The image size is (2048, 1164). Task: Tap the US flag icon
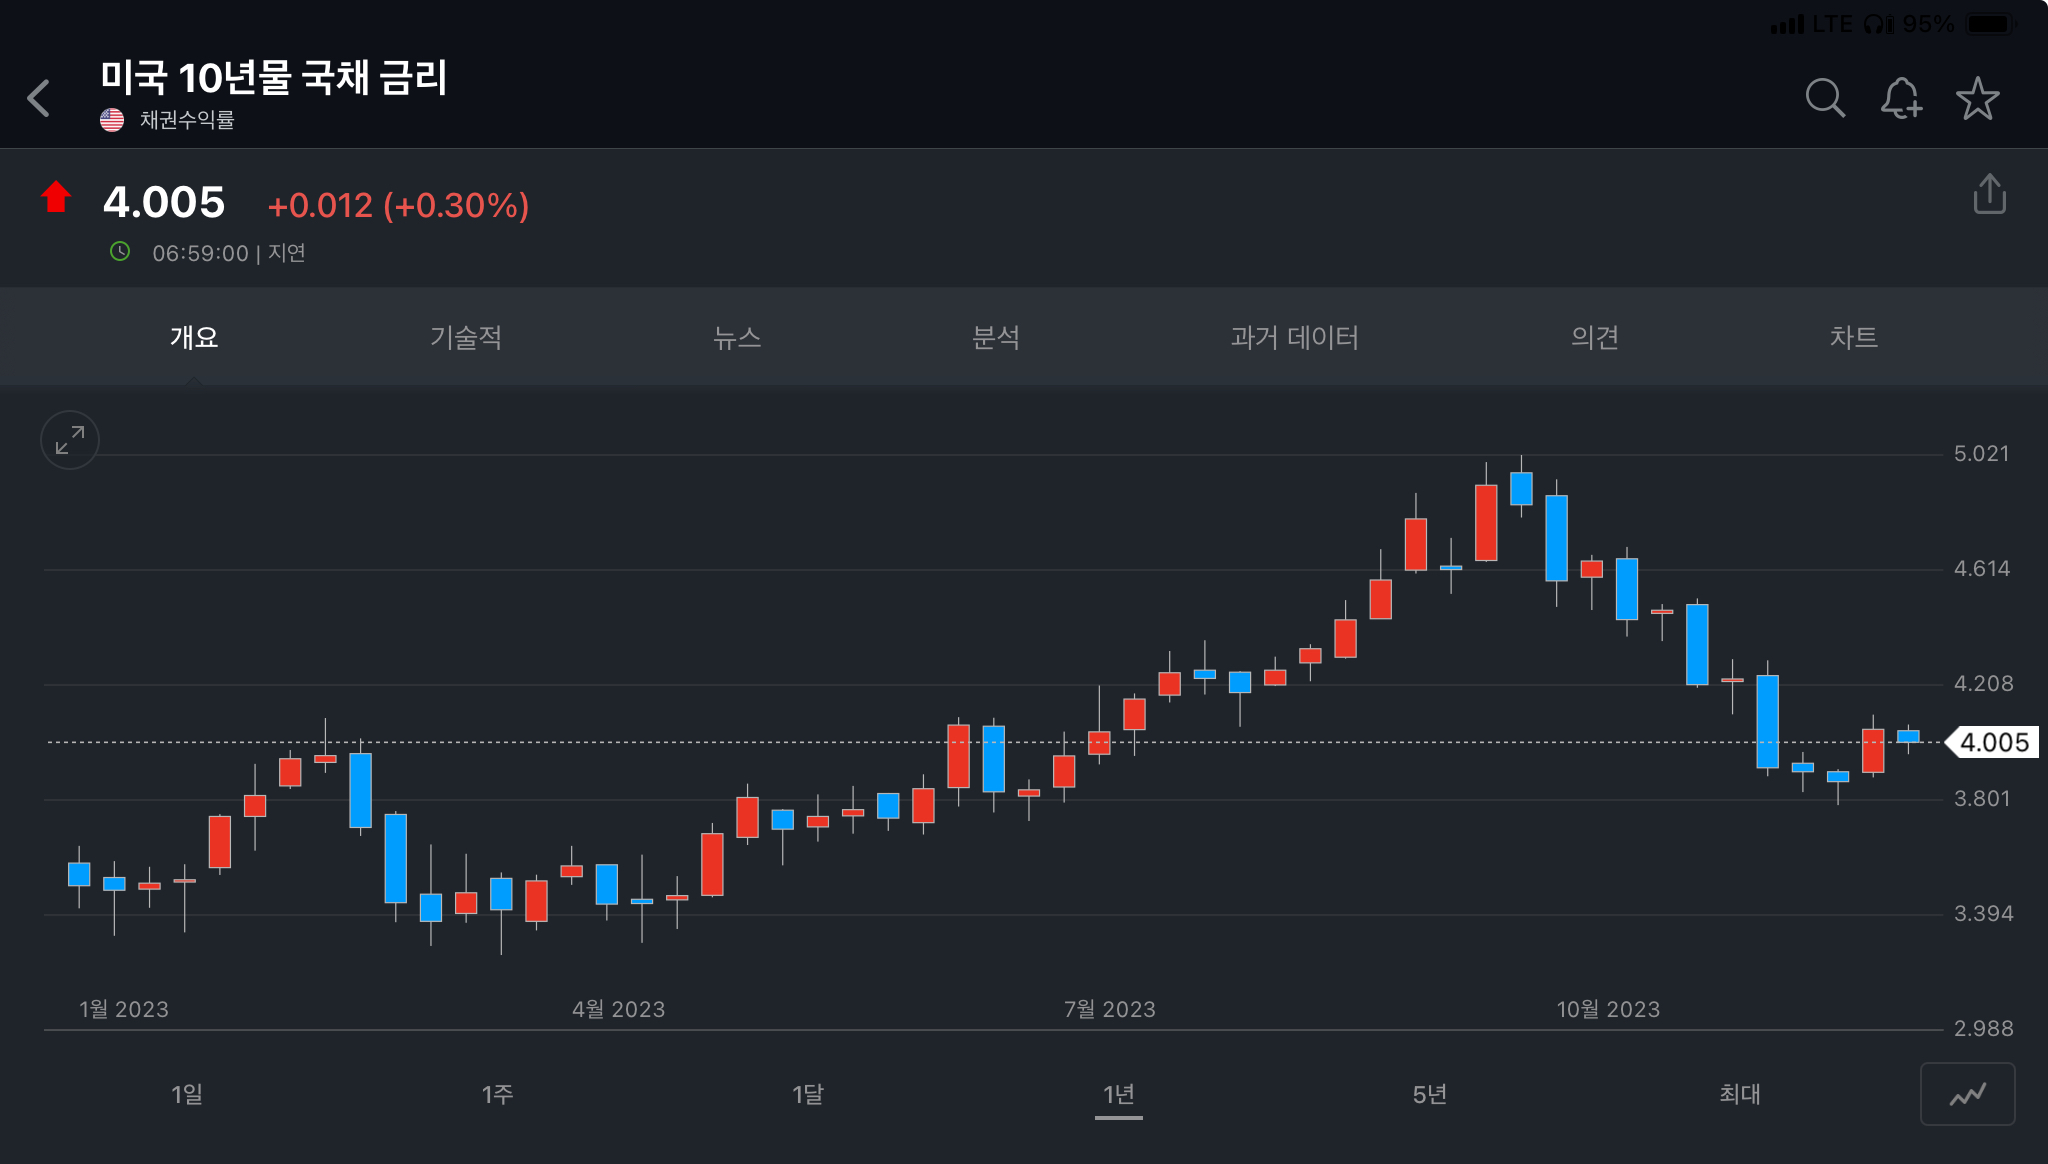112,120
